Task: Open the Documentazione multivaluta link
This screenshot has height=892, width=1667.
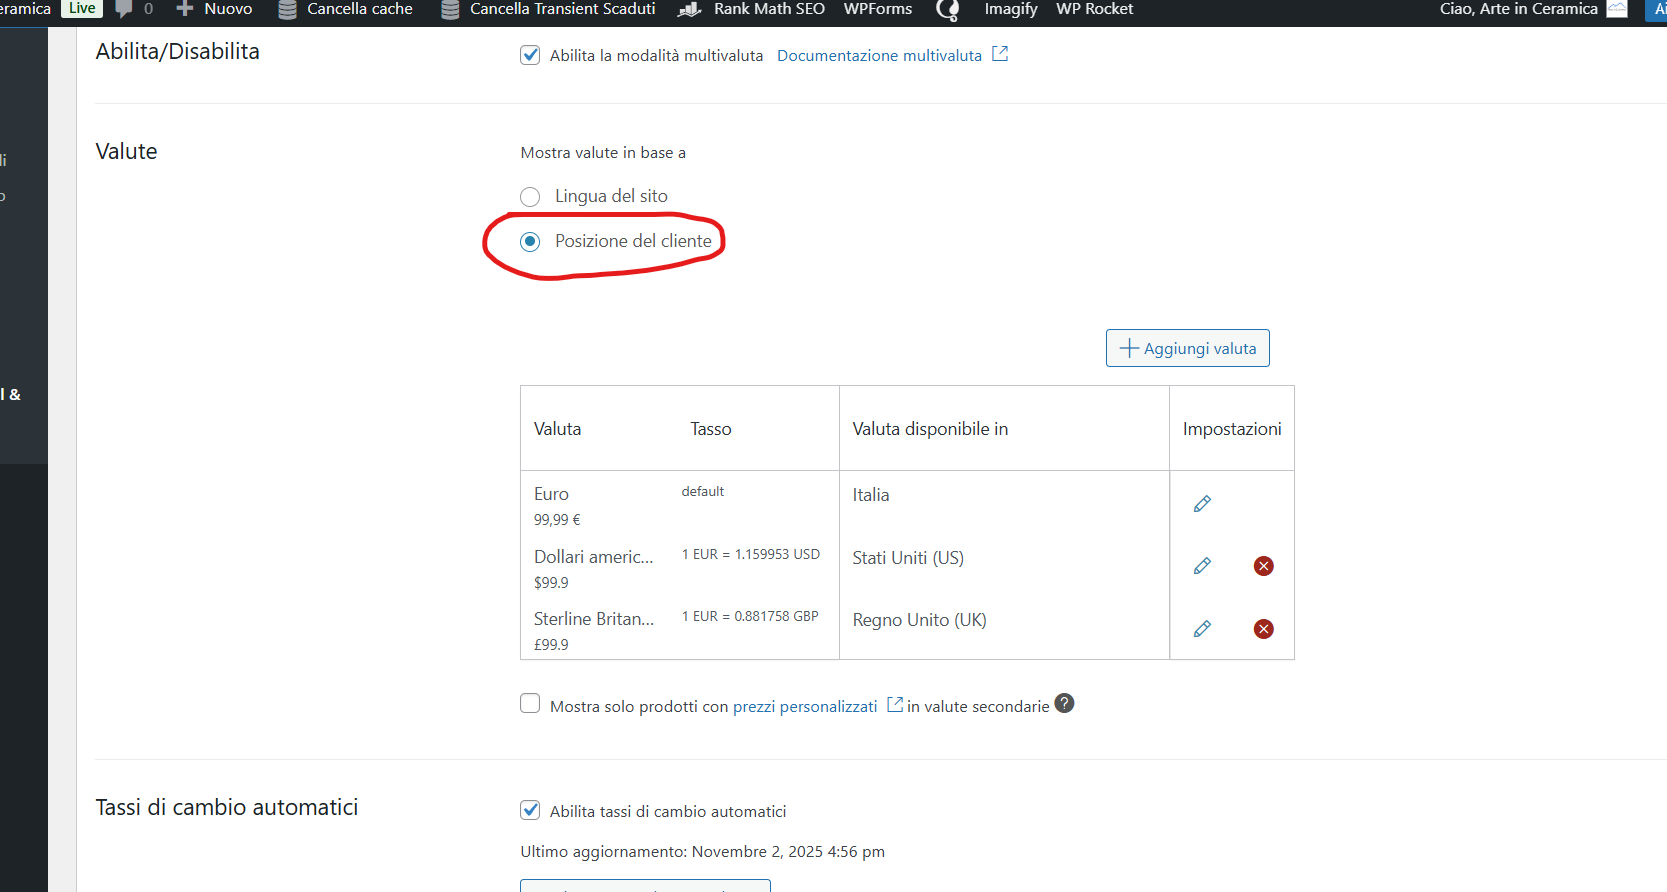Action: click(x=880, y=56)
